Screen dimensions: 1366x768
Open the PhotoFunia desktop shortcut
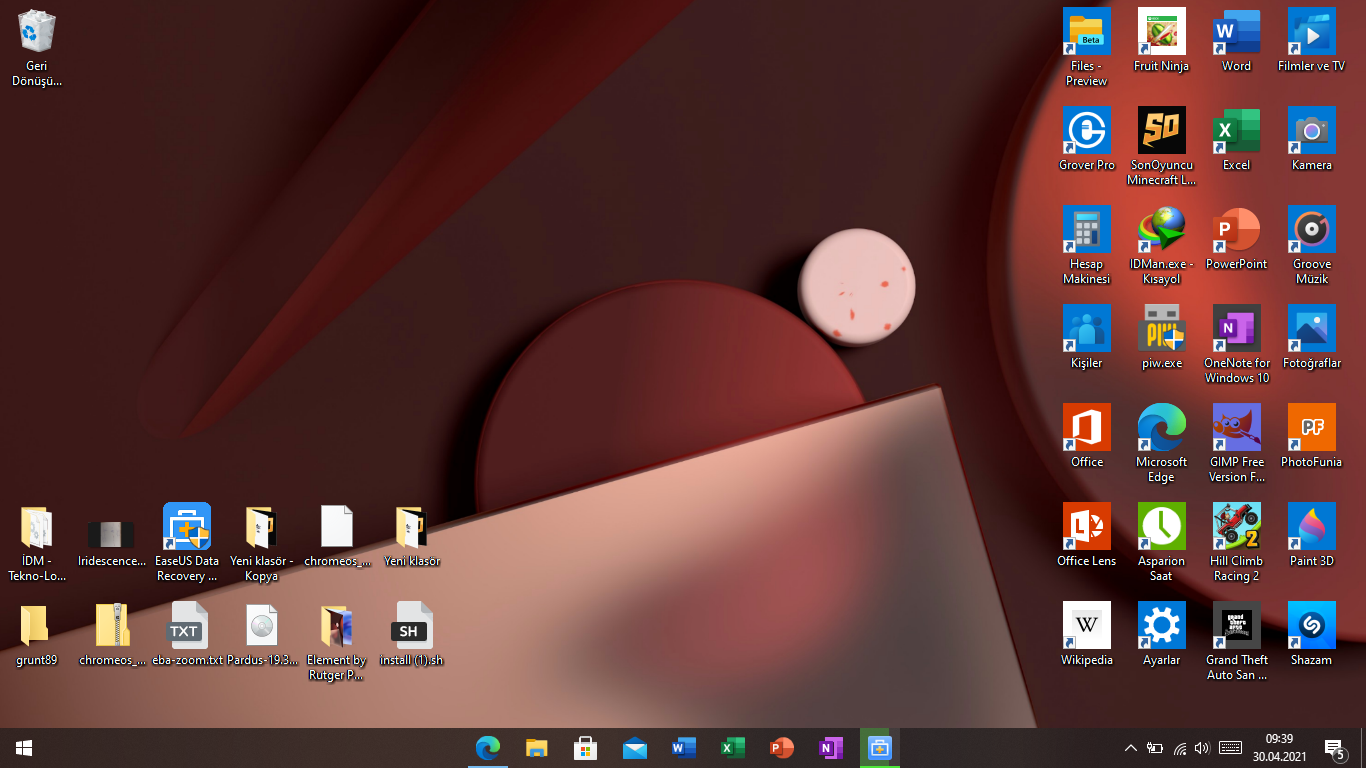[x=1311, y=436]
